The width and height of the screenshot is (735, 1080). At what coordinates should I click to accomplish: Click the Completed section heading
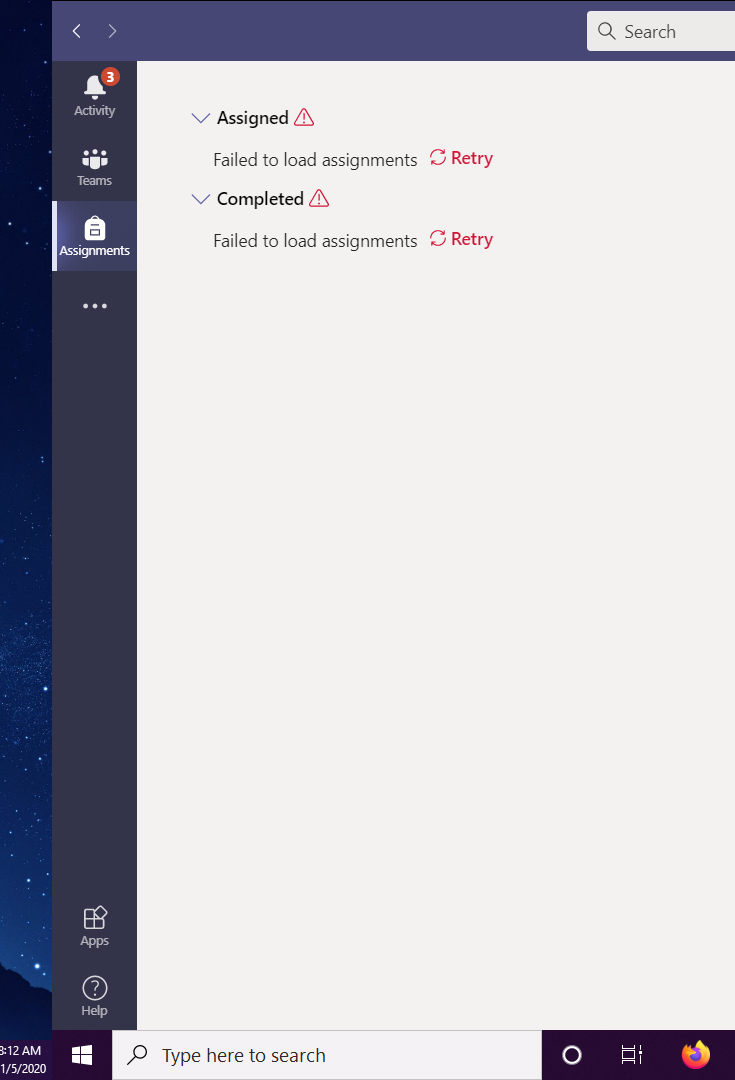260,199
